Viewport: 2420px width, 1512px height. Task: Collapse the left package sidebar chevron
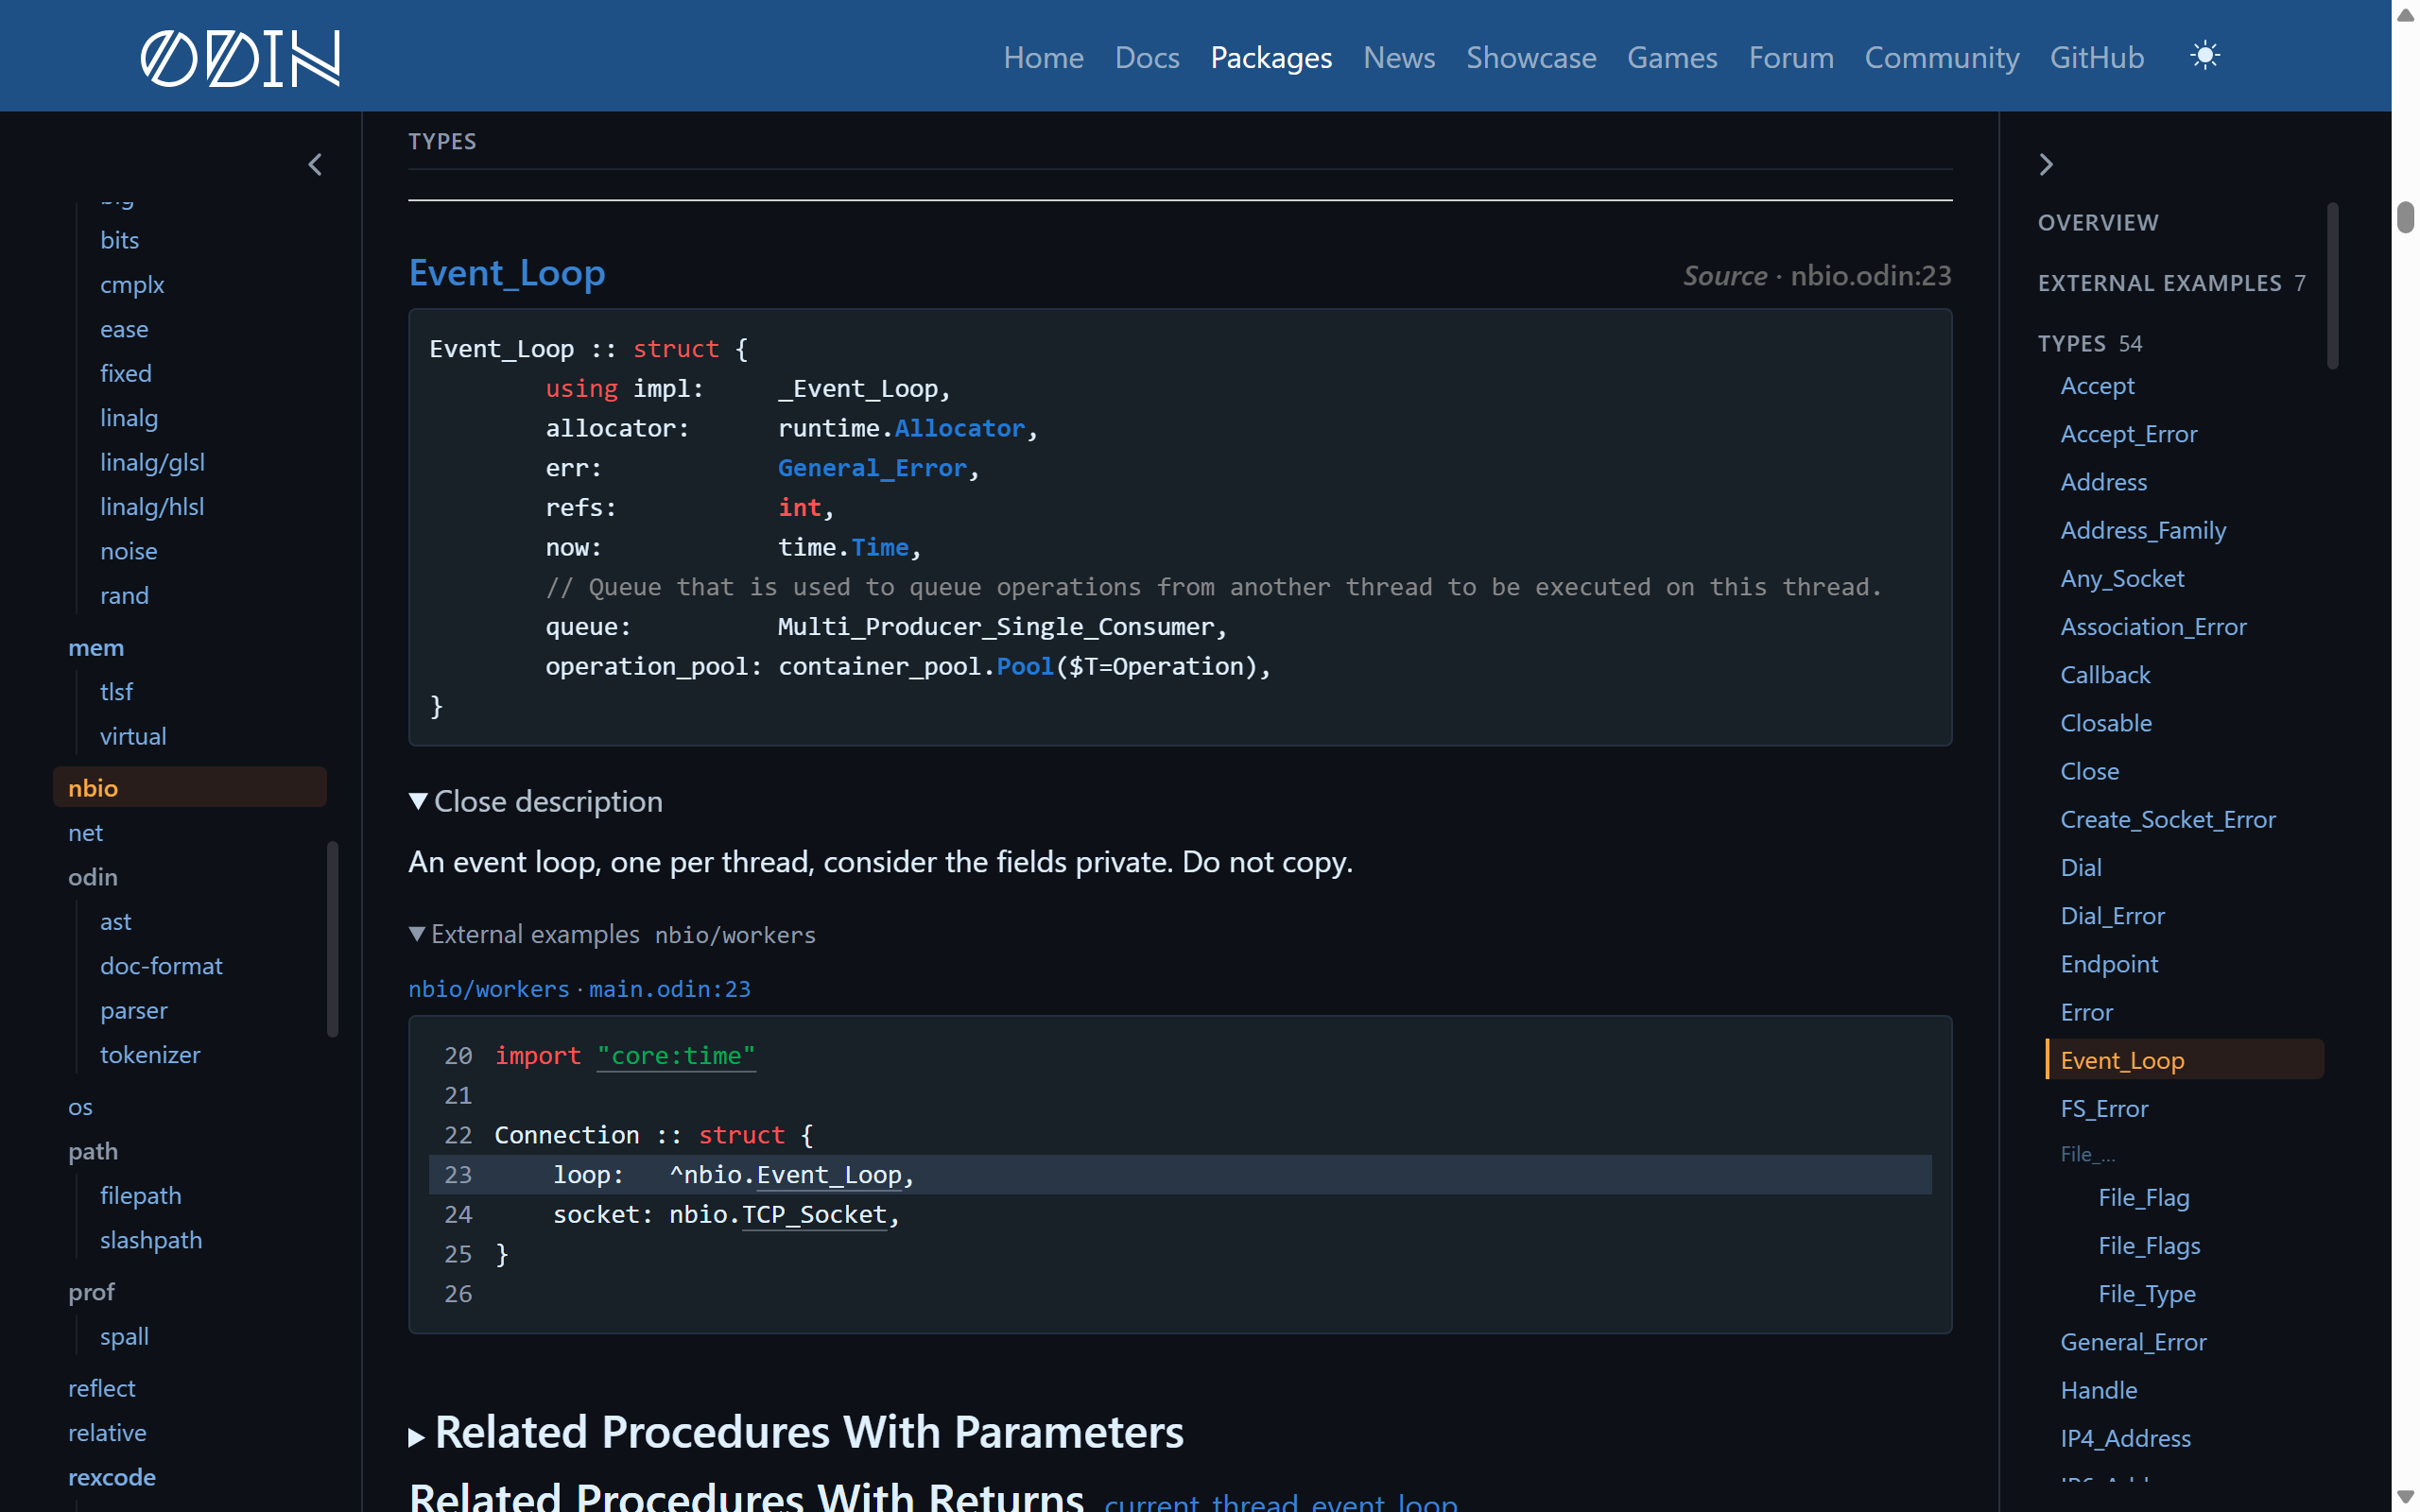coord(315,164)
